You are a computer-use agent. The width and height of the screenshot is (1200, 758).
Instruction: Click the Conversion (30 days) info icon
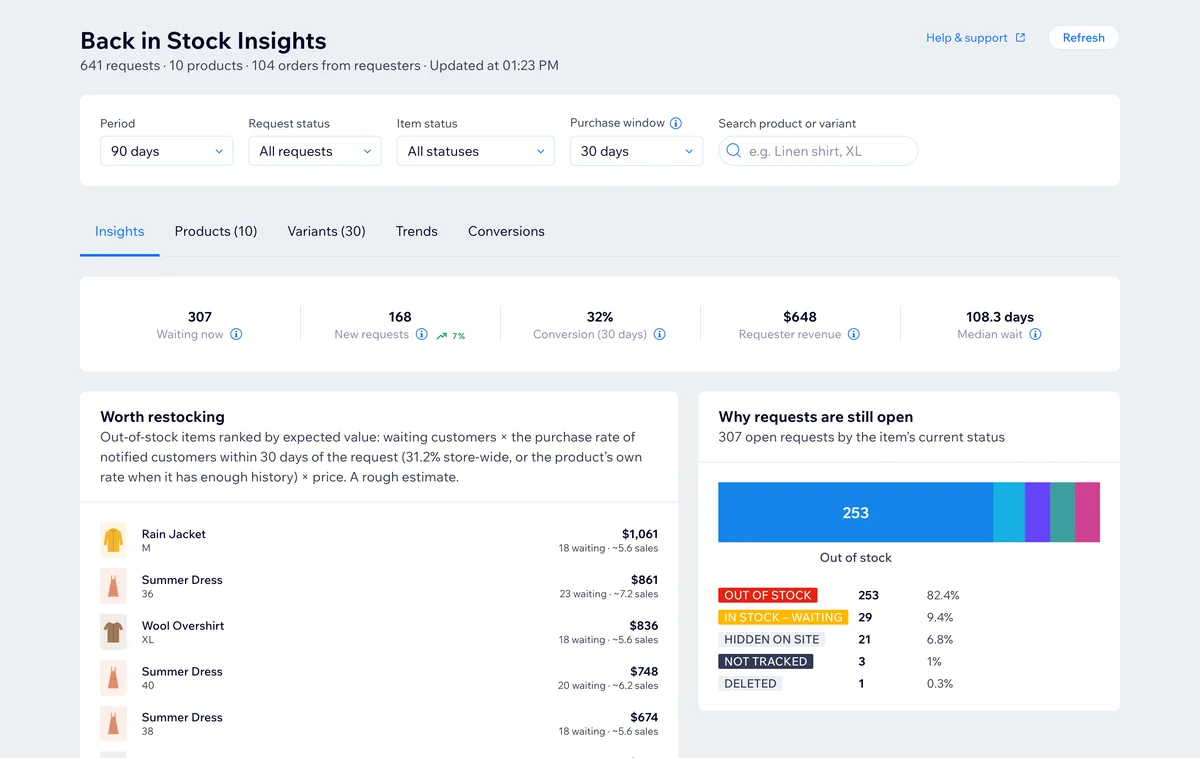(660, 335)
